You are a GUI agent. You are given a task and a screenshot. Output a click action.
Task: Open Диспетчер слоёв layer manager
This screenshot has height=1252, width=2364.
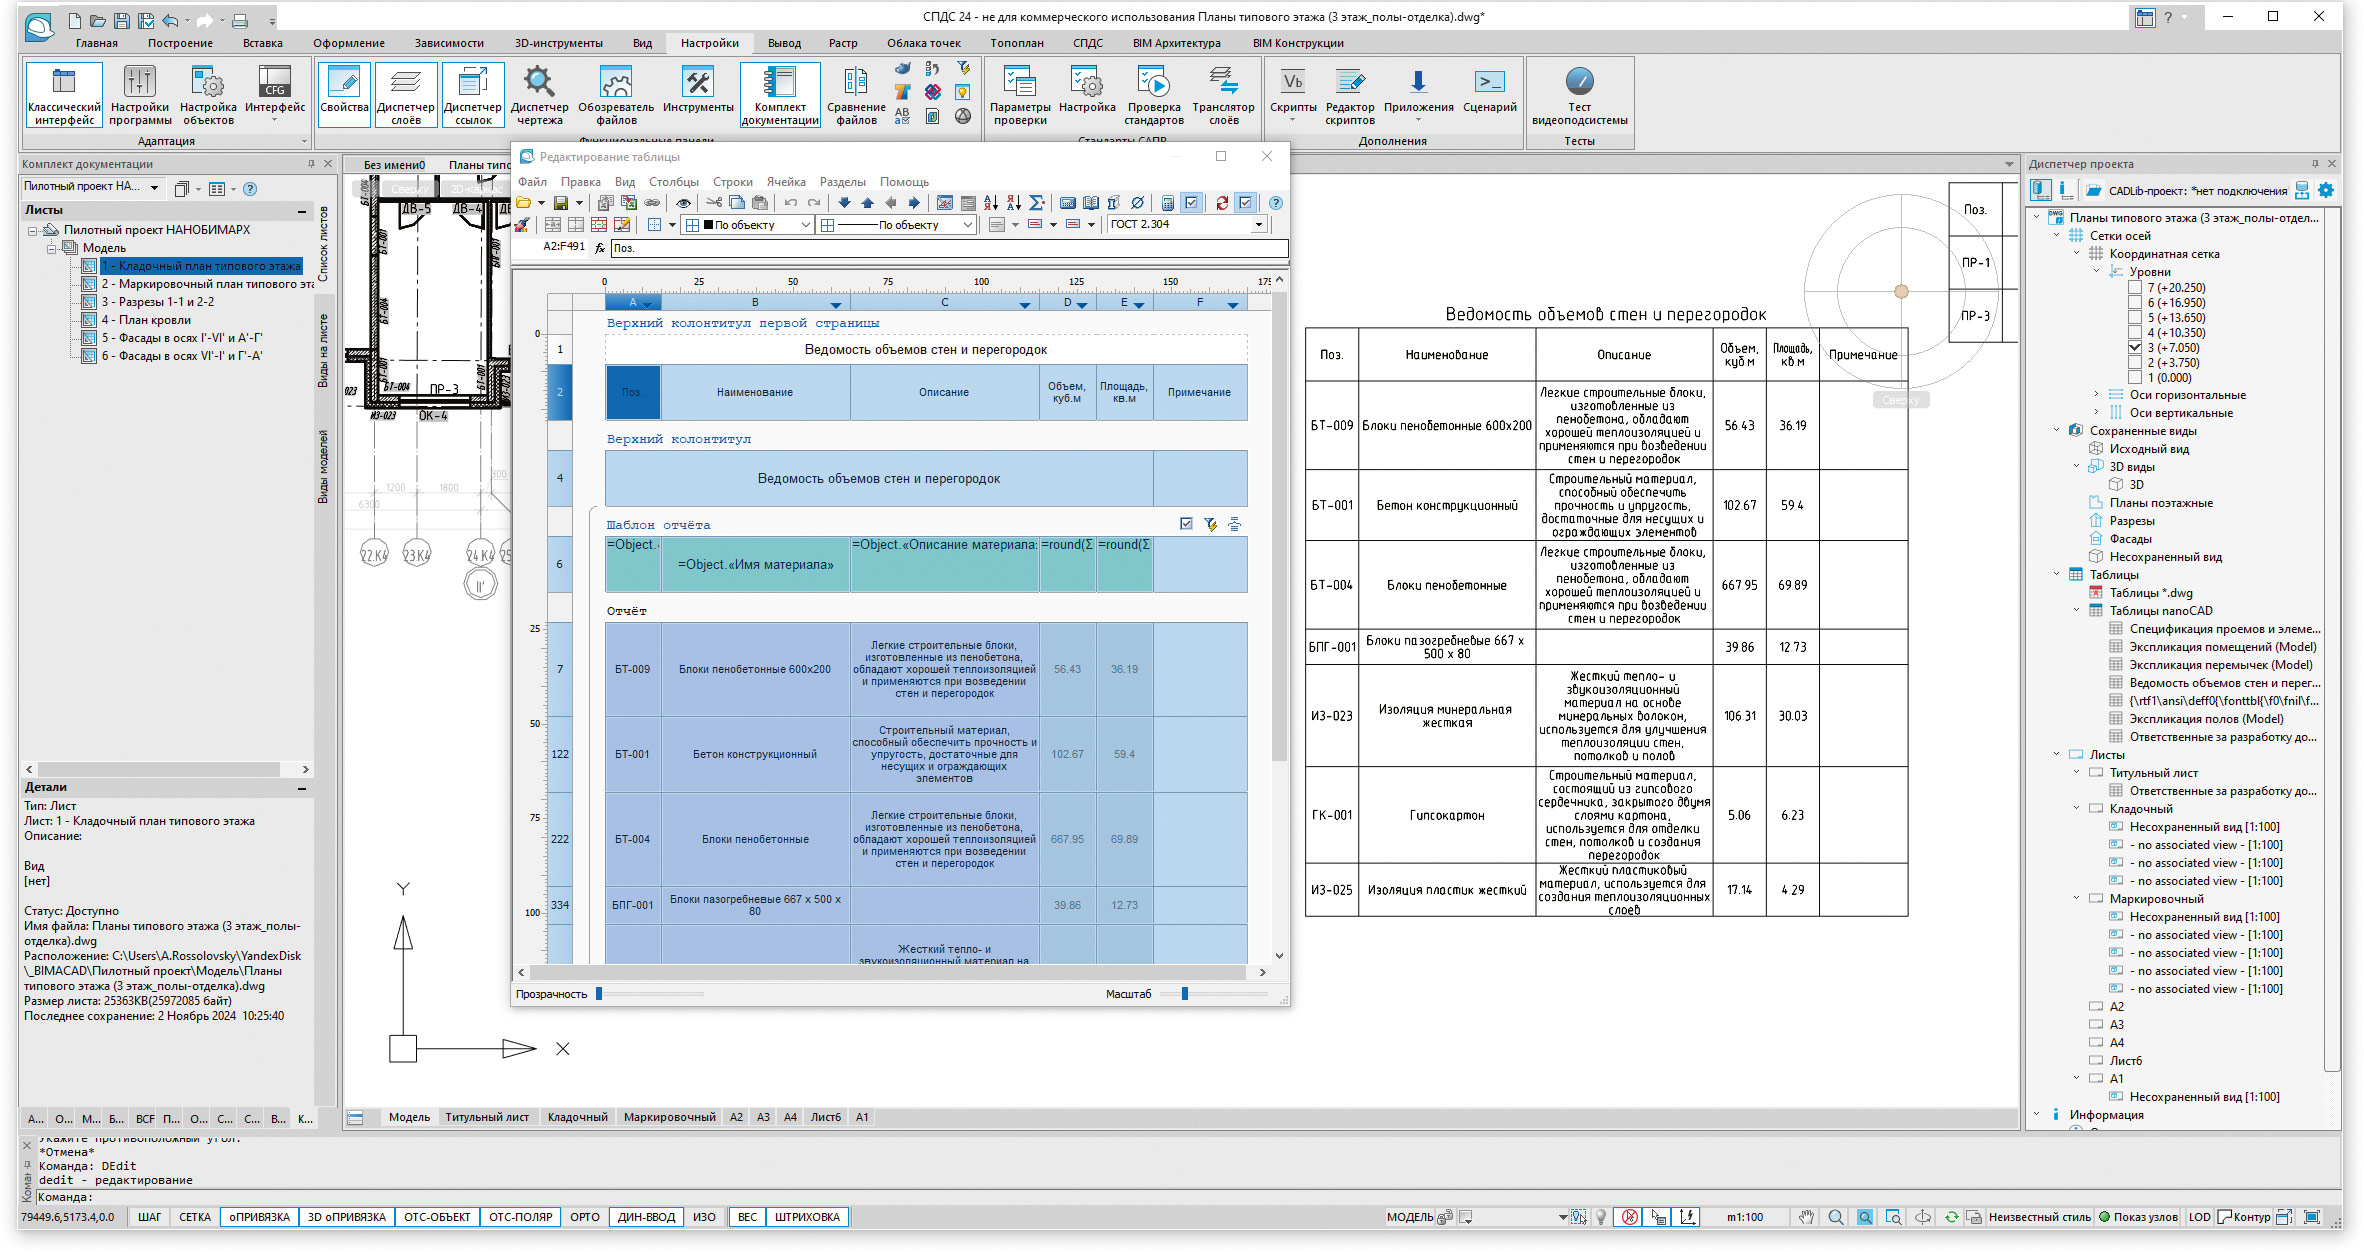pos(405,95)
